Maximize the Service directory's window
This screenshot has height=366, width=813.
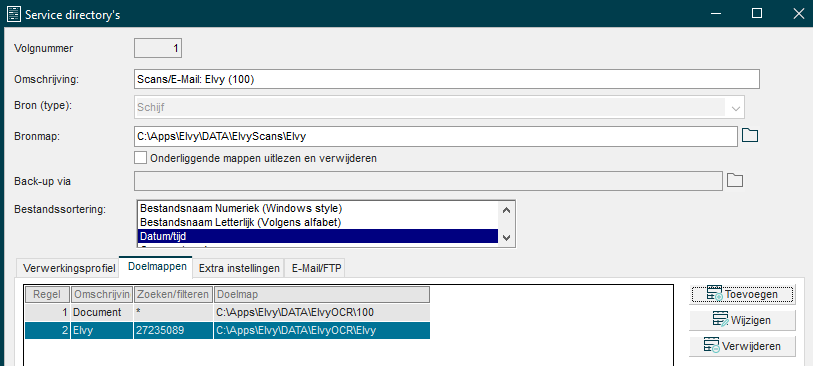(x=757, y=13)
